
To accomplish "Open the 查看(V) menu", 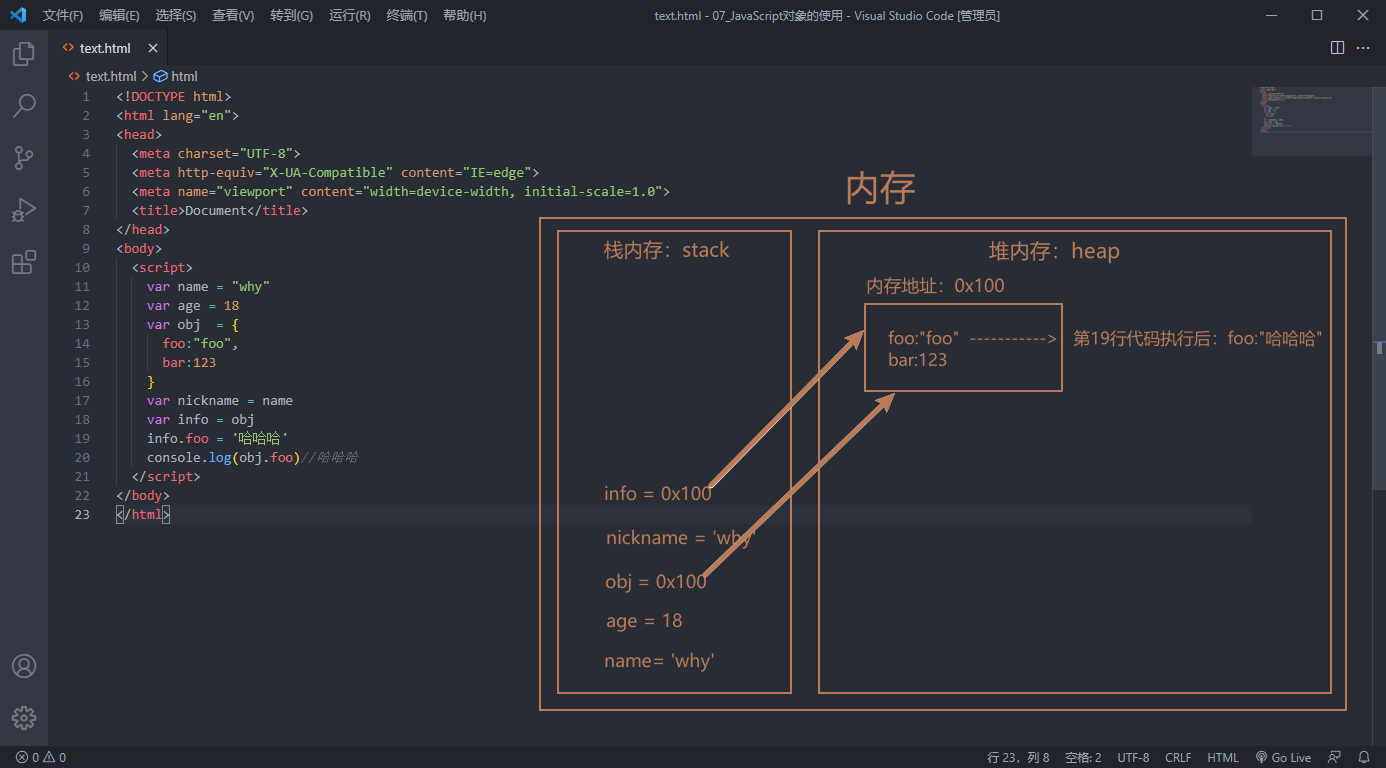I will click(233, 15).
